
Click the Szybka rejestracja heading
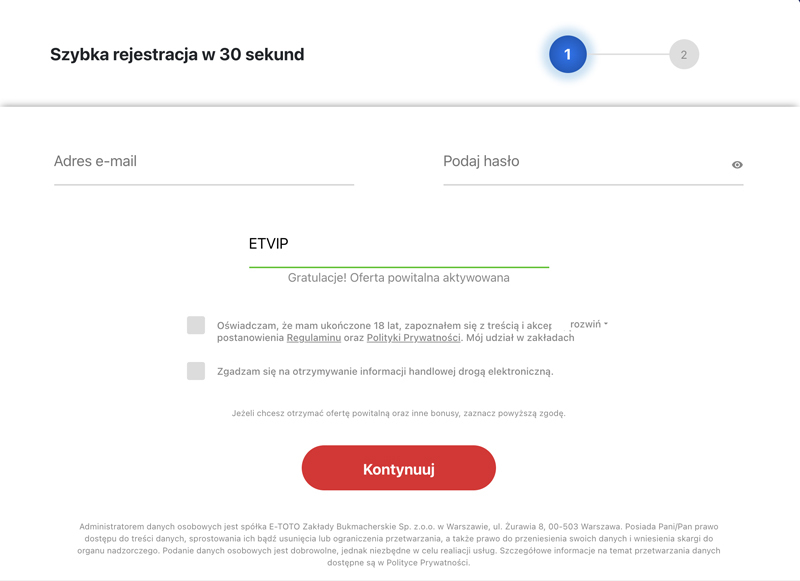click(x=177, y=54)
